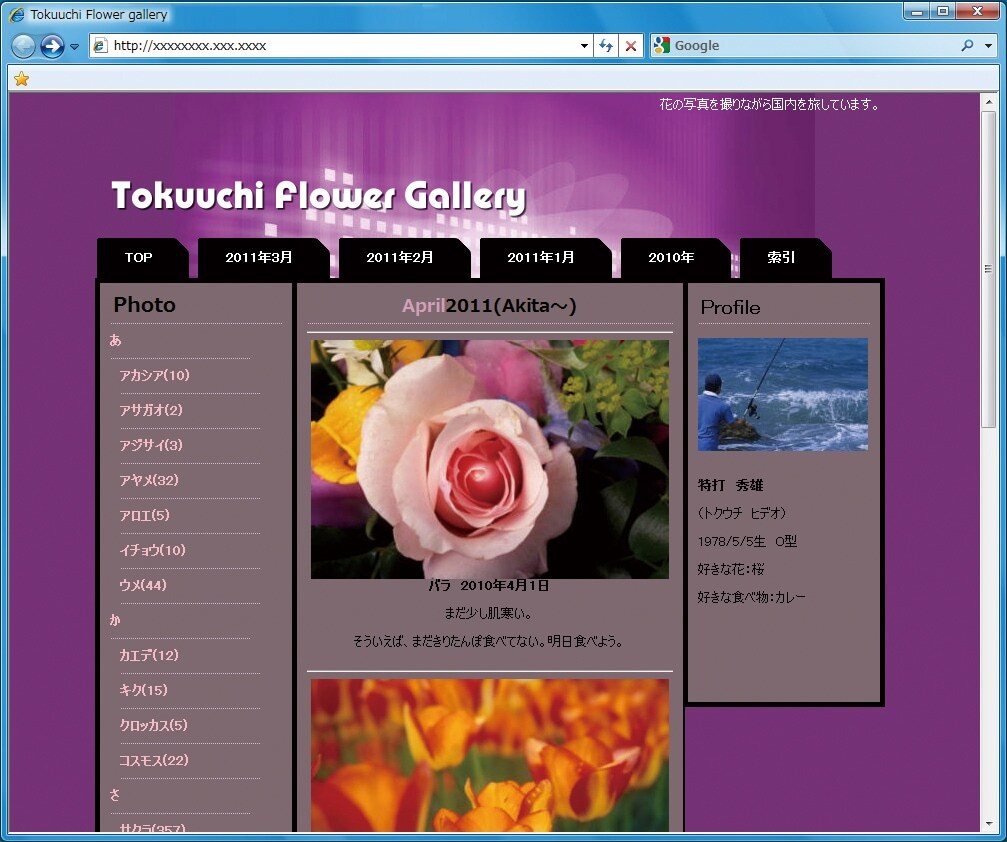Image resolution: width=1007 pixels, height=842 pixels.
Task: Open the ウメ(44) photo link
Action: pyautogui.click(x=143, y=585)
